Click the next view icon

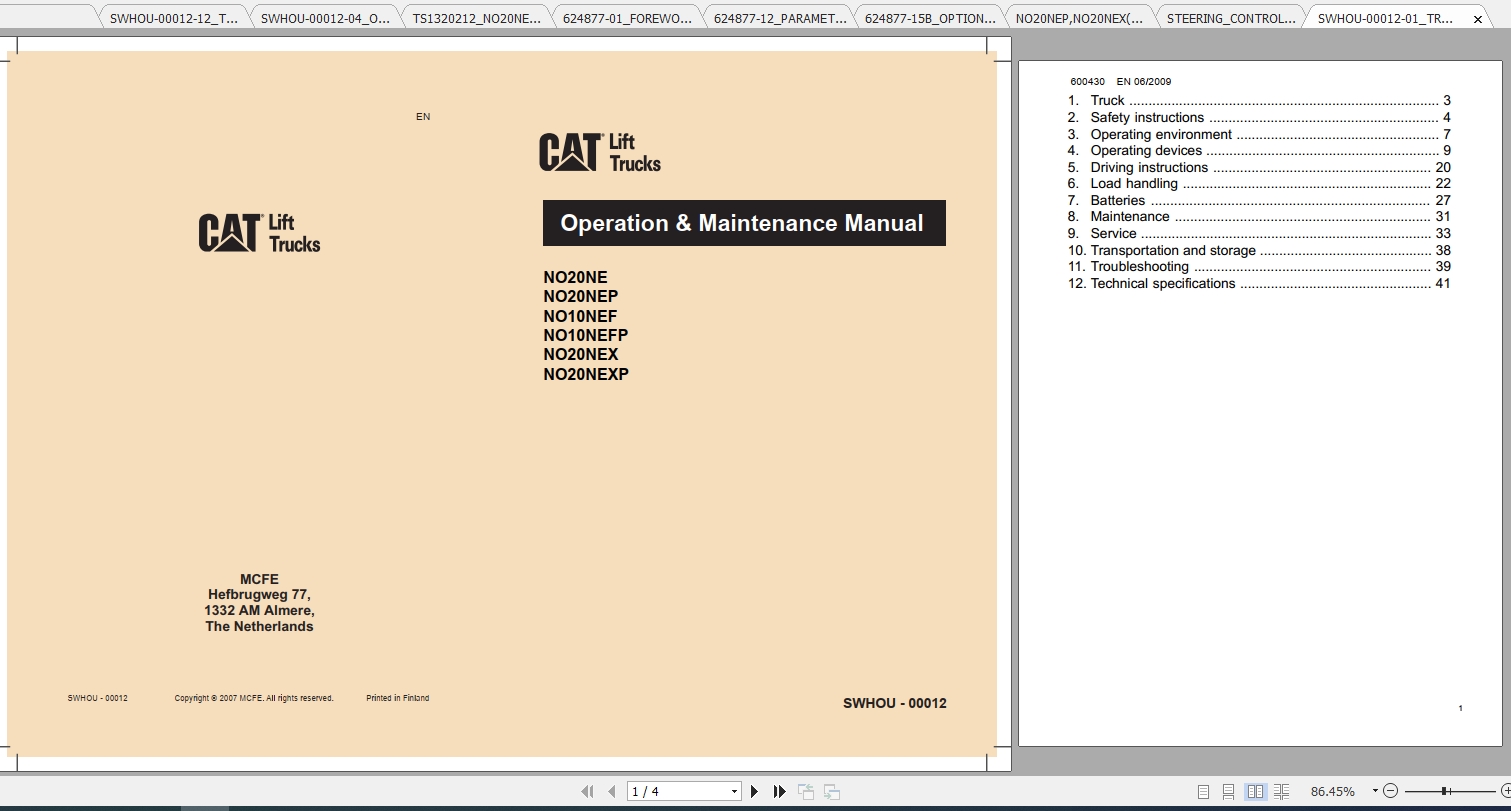tap(831, 790)
